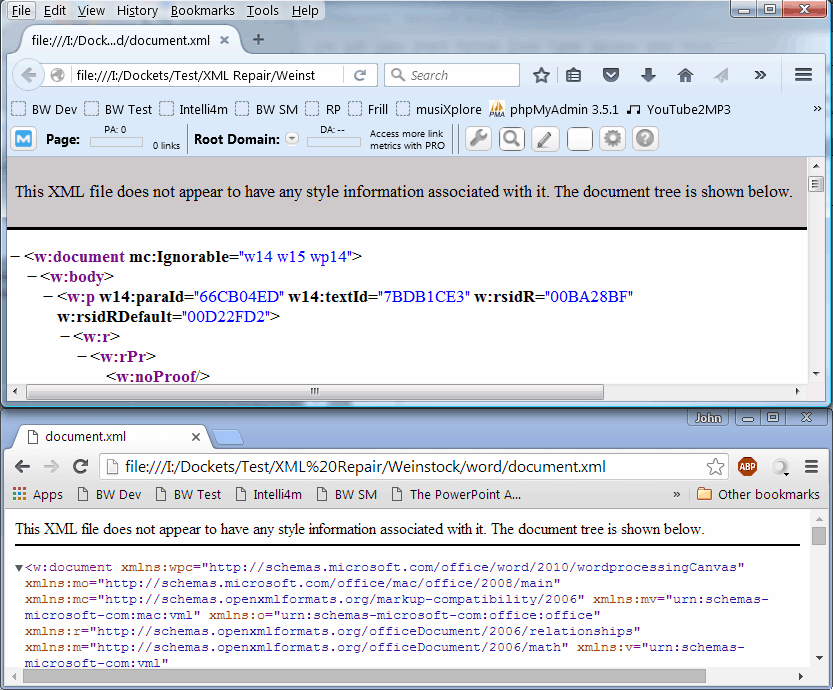833x690 pixels.
Task: Go to Firefox home page
Action: (685, 75)
